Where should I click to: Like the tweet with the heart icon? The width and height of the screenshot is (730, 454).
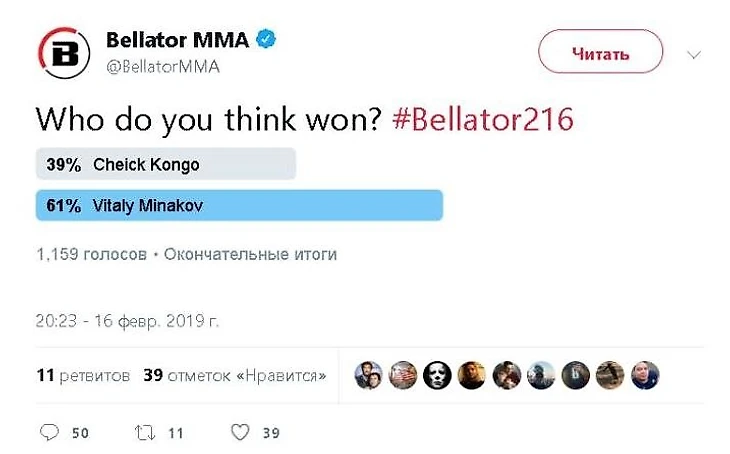(x=239, y=432)
